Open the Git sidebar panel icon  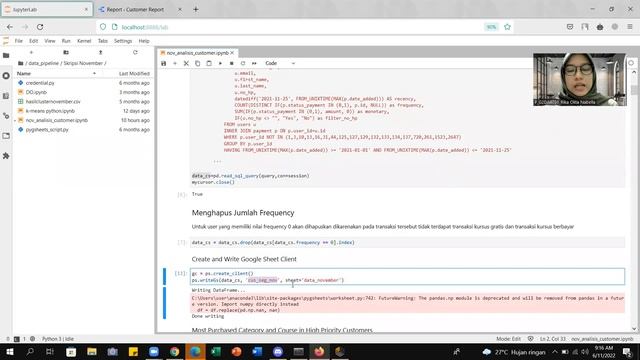click(6, 116)
